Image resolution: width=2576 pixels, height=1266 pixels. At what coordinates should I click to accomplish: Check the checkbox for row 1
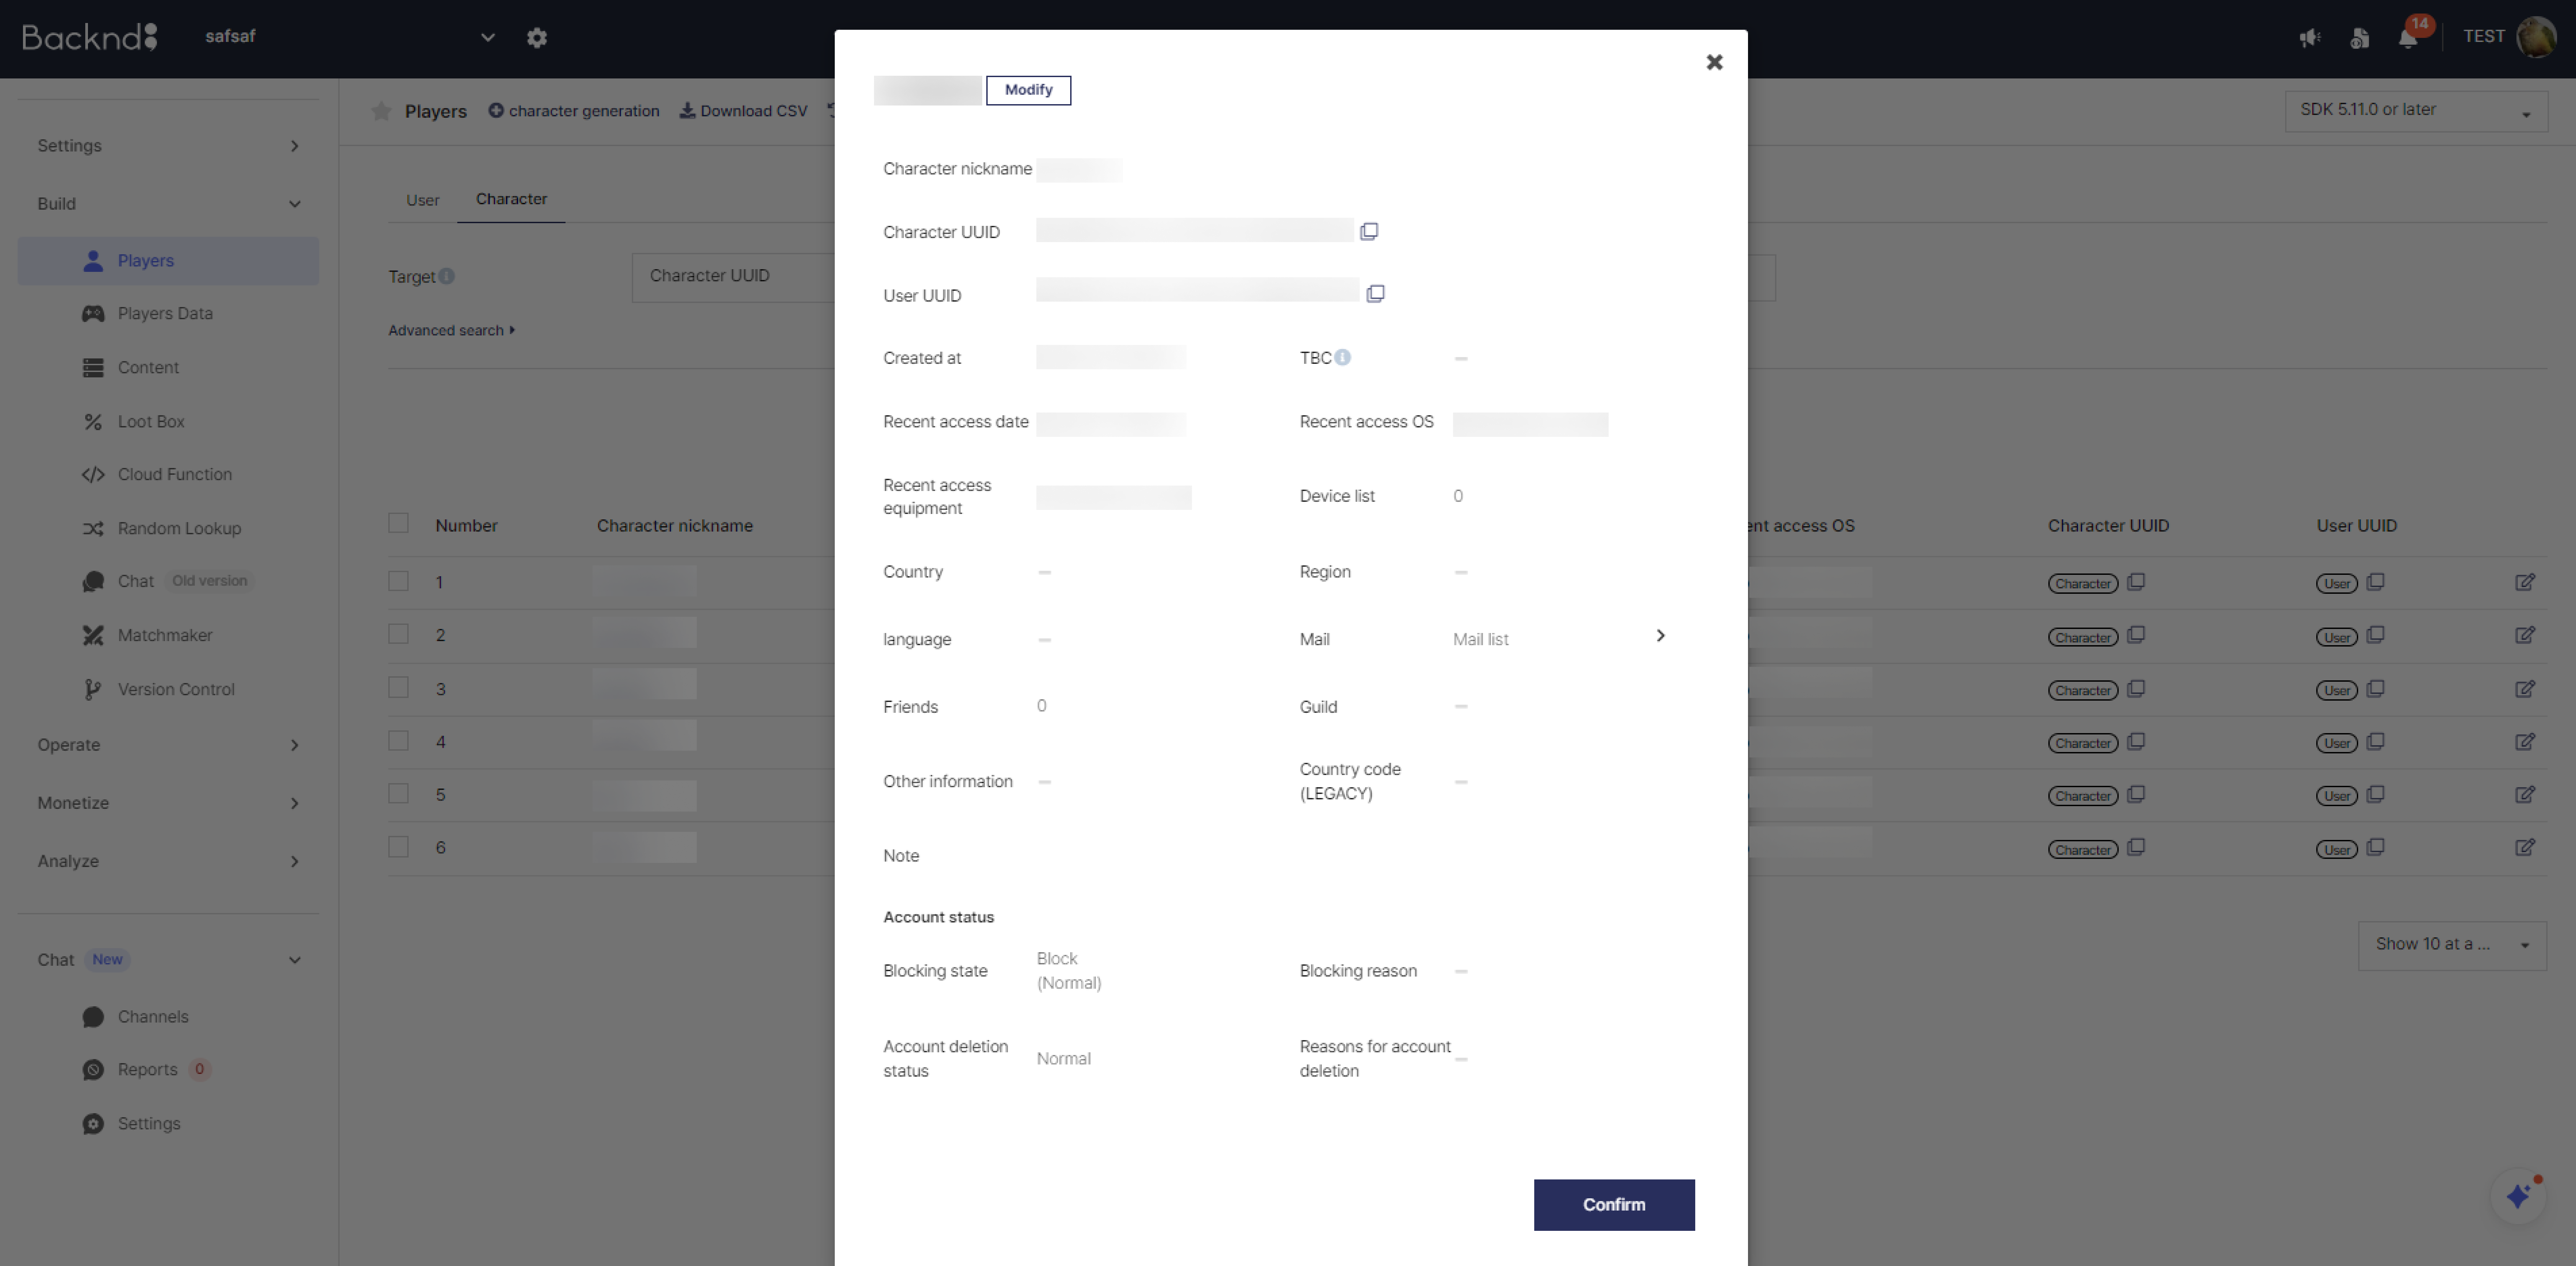398,581
